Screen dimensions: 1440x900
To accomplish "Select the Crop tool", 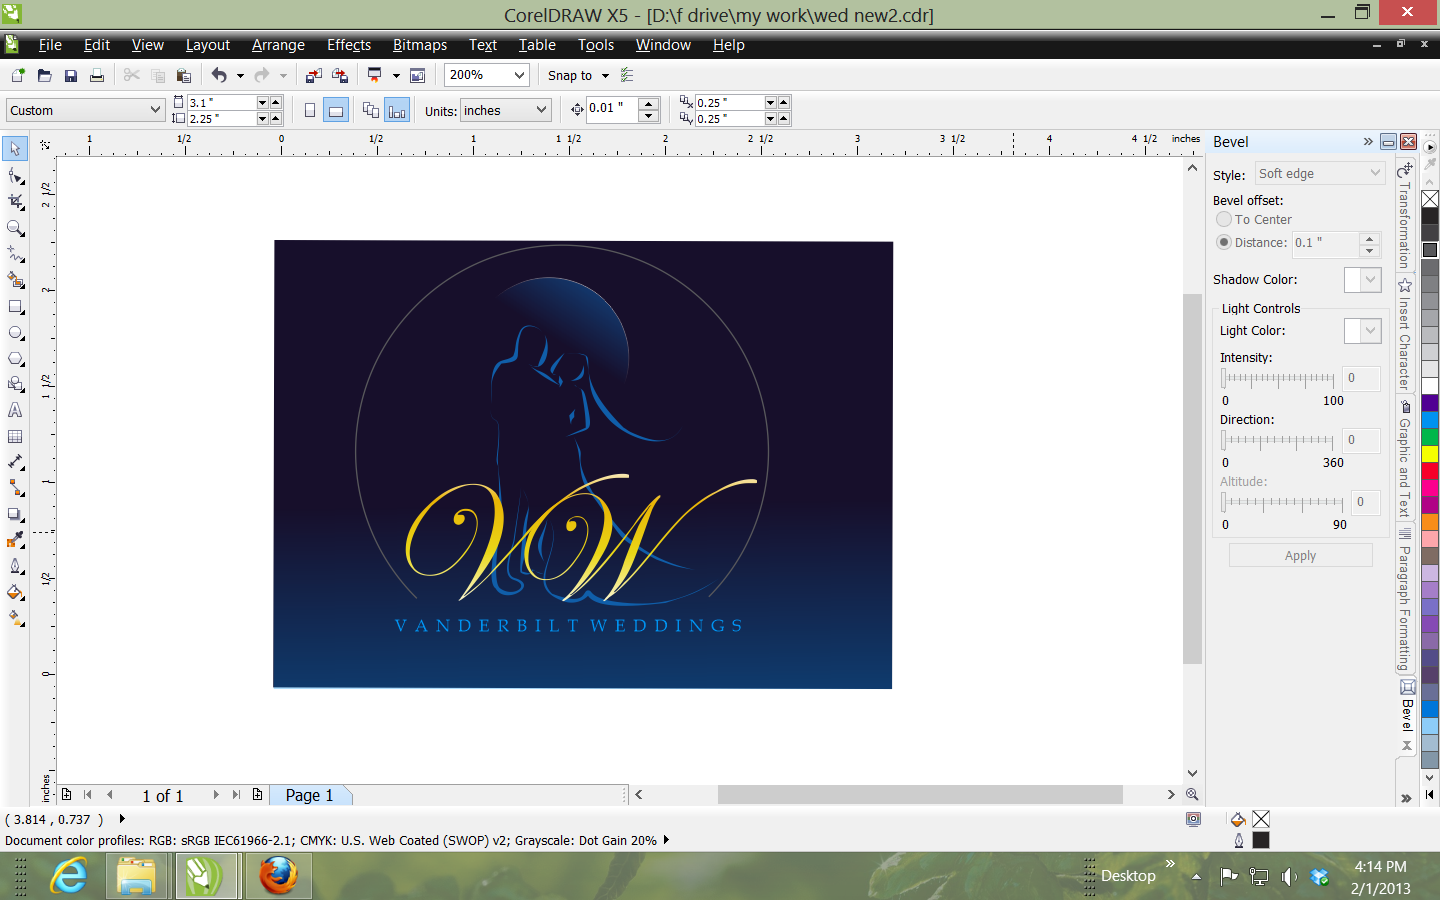I will 16,202.
